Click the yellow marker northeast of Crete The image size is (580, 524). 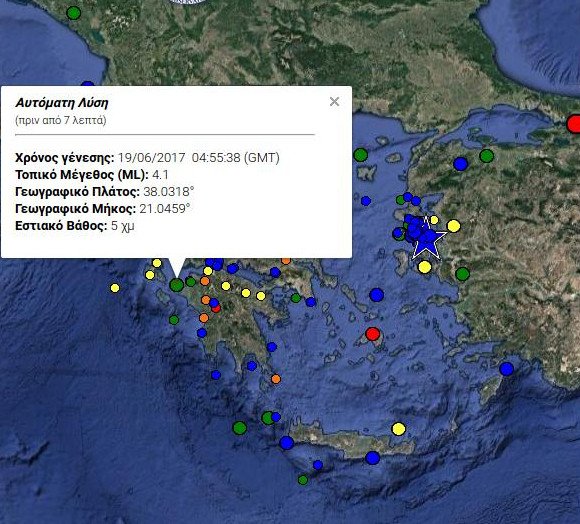(398, 429)
